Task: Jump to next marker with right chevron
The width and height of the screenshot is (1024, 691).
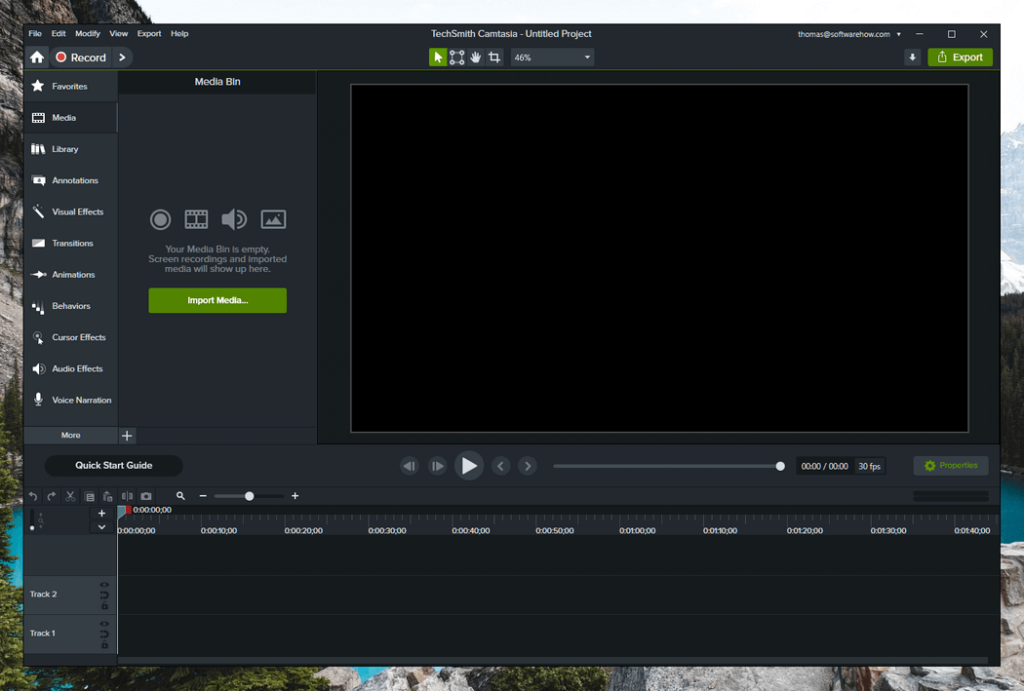Action: (x=528, y=466)
